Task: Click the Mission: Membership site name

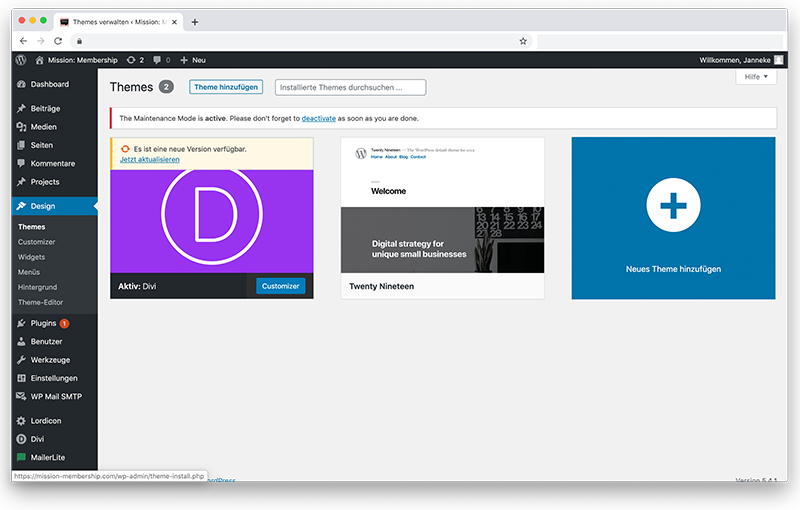Action: click(x=83, y=60)
